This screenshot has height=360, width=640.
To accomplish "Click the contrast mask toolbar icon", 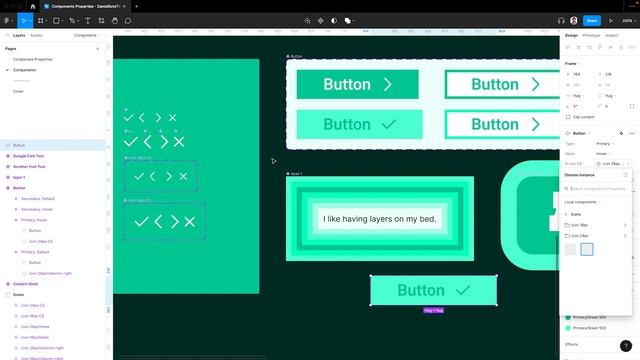I will coord(334,20).
